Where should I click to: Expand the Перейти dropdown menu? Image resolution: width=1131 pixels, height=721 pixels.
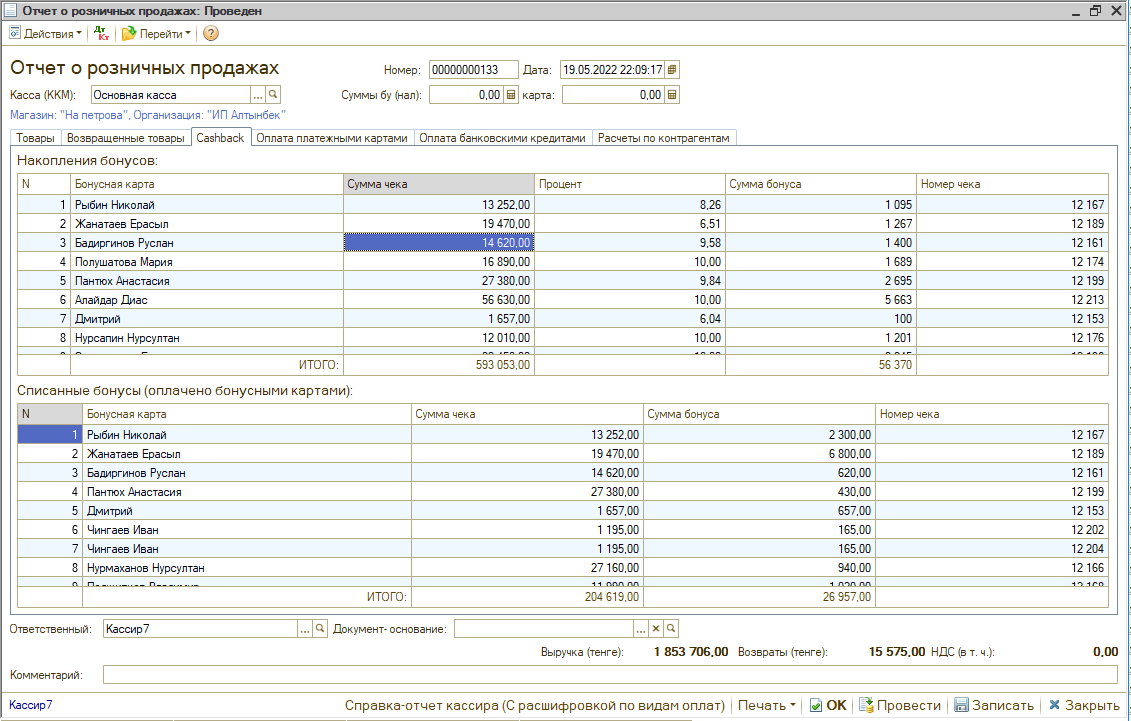pos(157,33)
